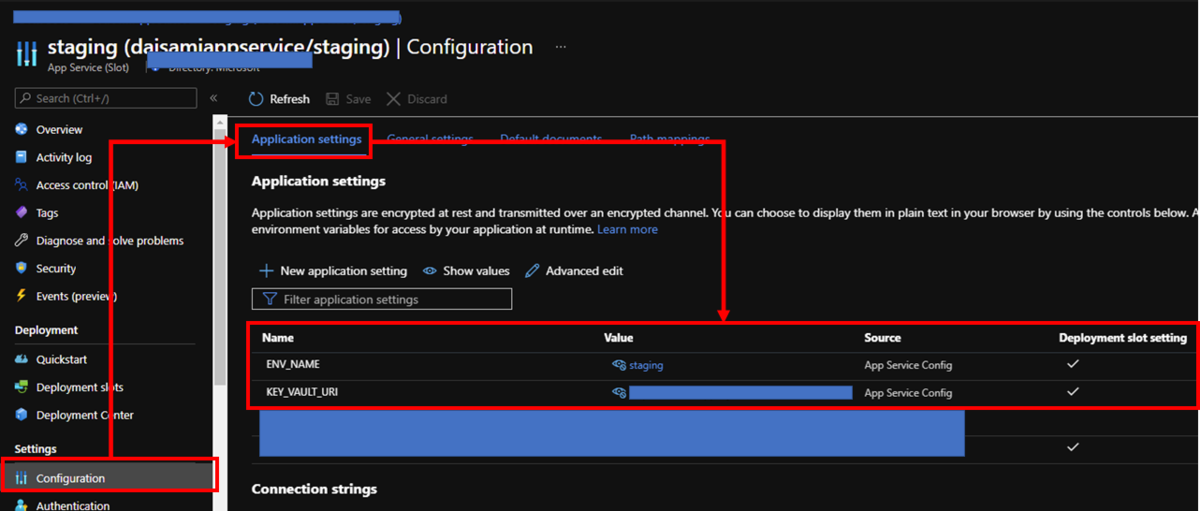This screenshot has width=1200, height=511.
Task: Click New application setting label
Action: [343, 271]
